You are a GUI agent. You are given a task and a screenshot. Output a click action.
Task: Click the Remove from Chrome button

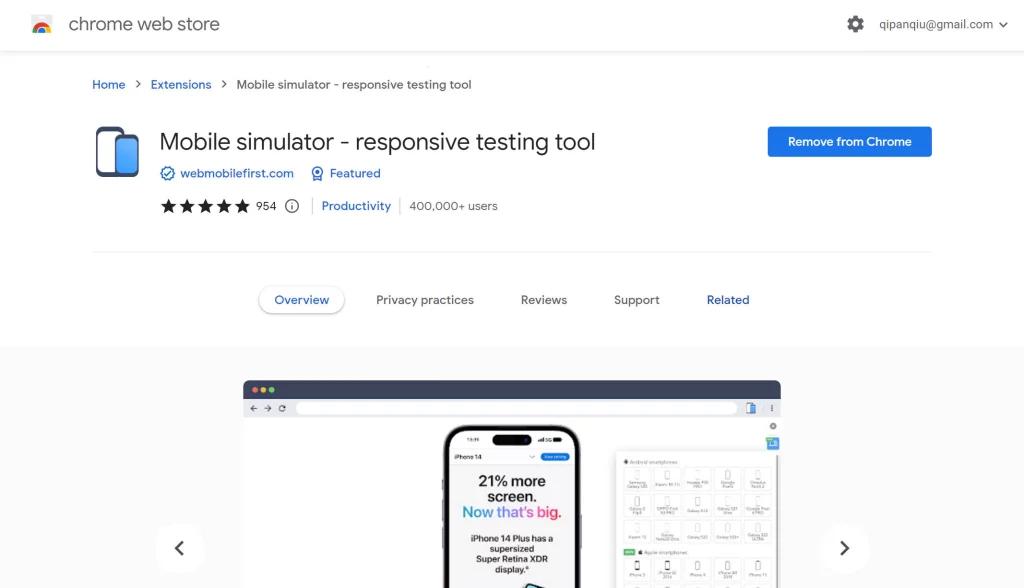[850, 142]
